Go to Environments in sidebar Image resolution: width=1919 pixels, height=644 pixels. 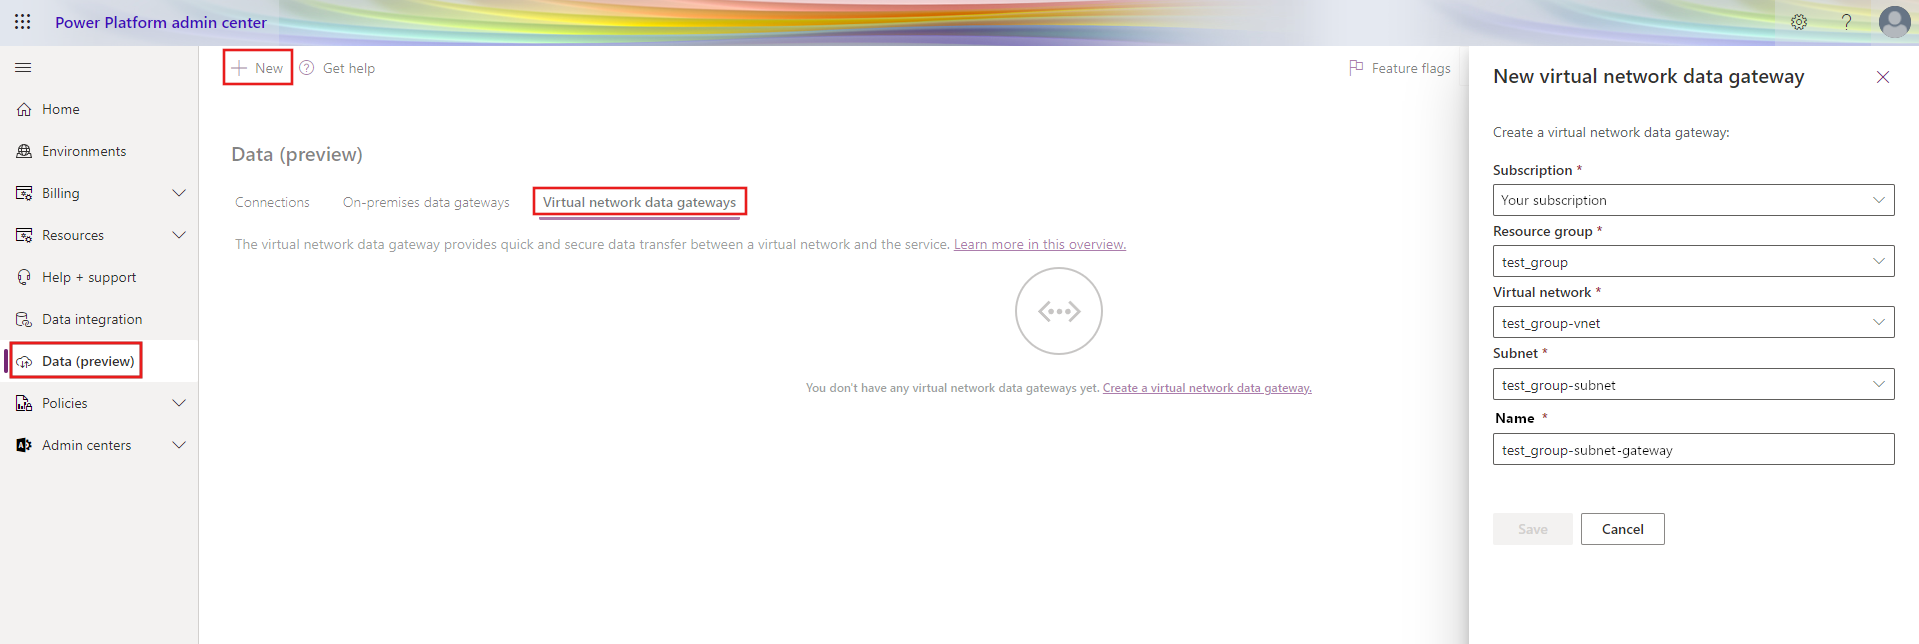pyautogui.click(x=84, y=151)
